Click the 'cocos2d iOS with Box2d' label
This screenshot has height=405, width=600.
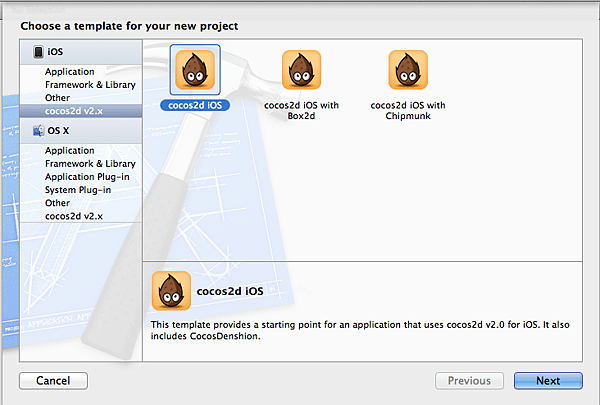(302, 110)
